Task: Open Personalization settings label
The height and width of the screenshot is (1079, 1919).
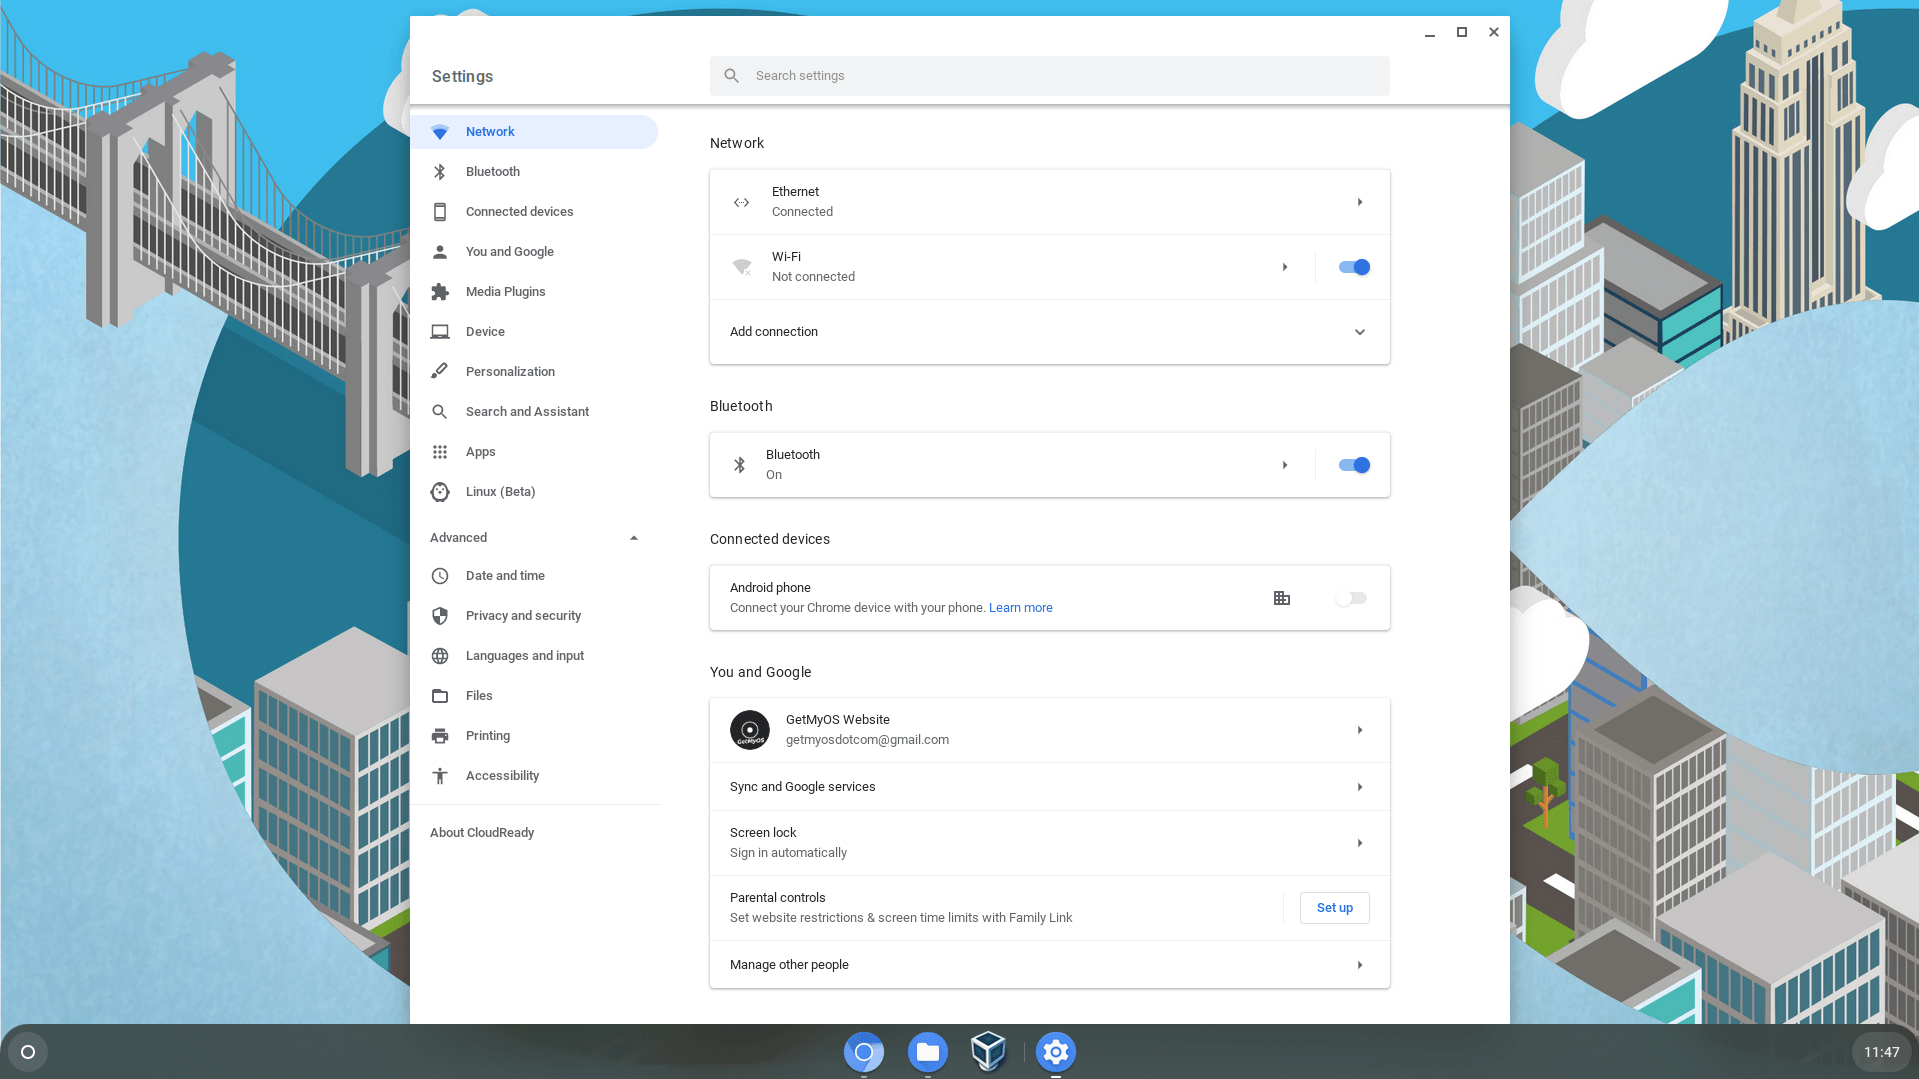Action: tap(510, 372)
